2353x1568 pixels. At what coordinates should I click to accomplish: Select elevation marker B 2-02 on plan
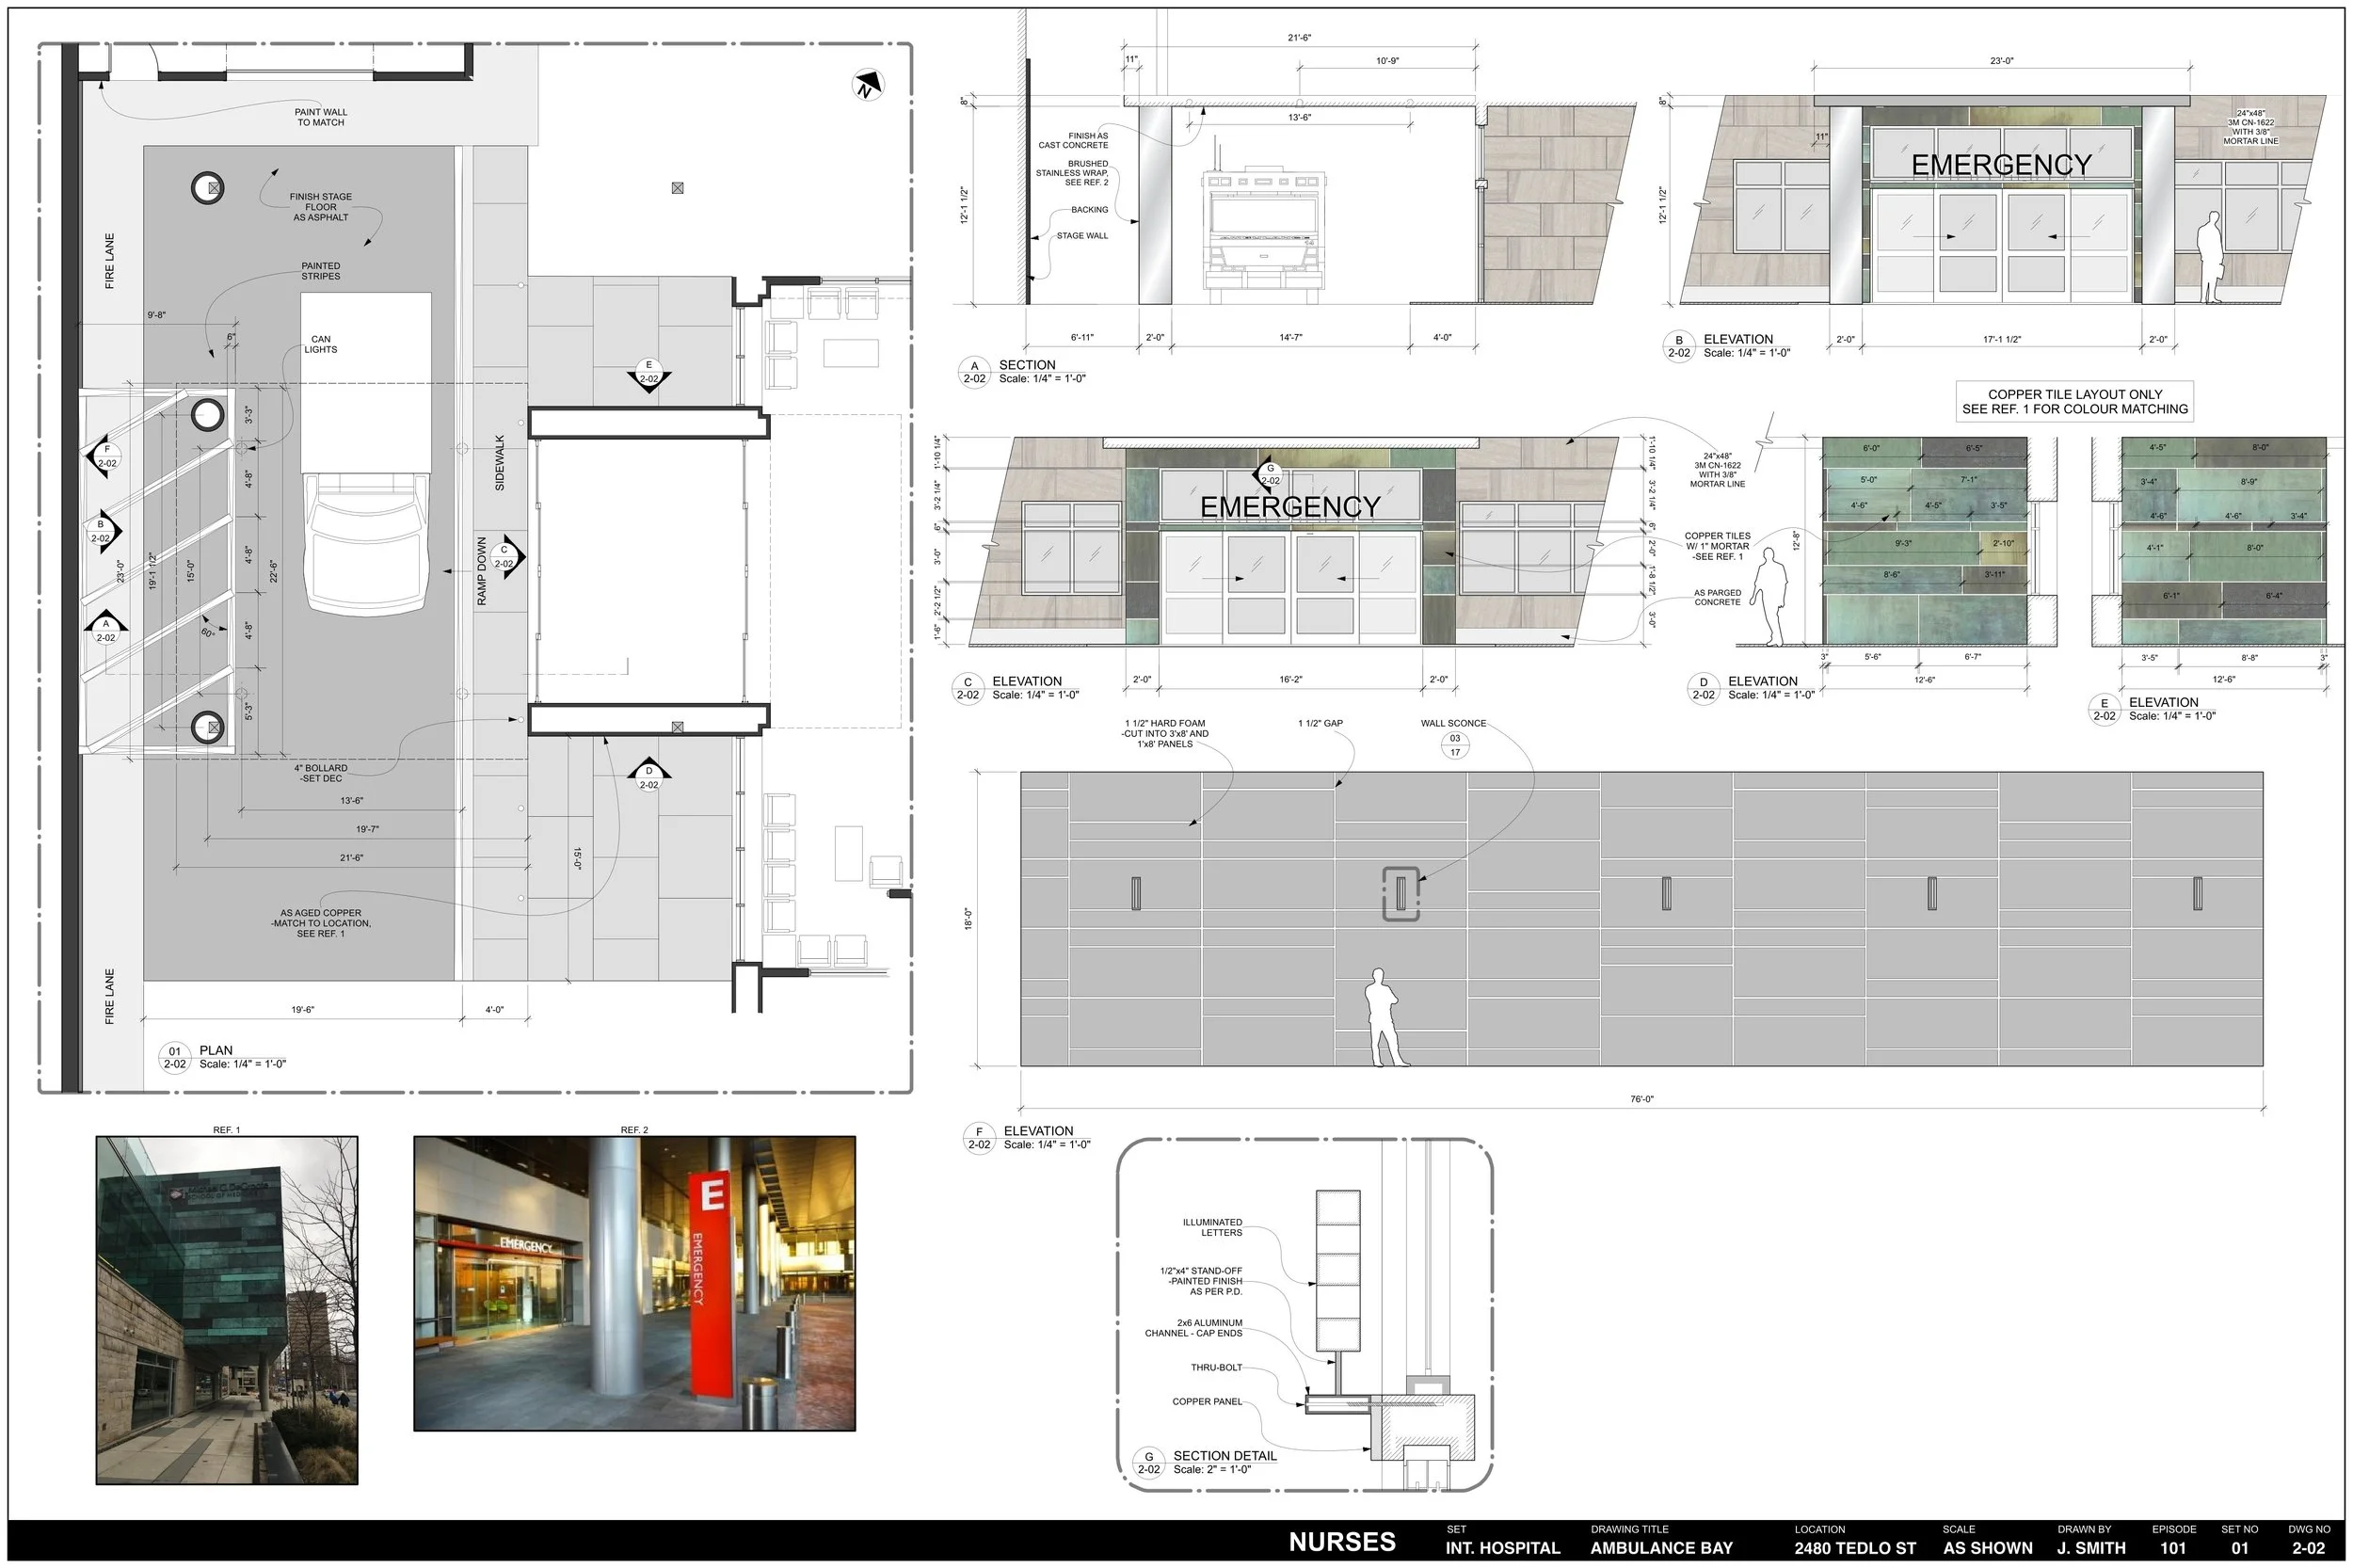(101, 531)
